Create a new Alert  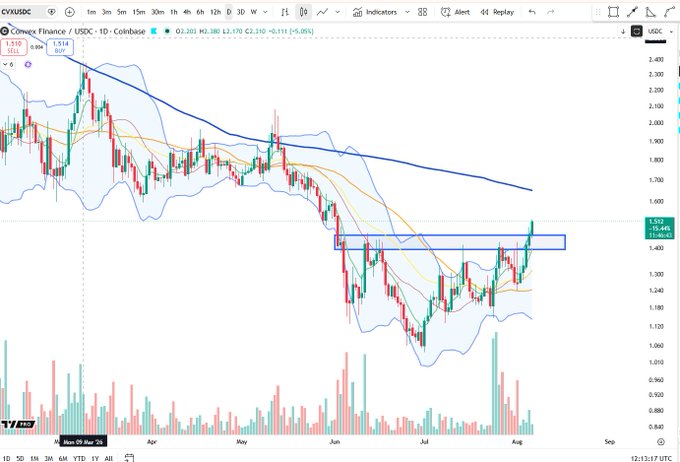click(455, 12)
